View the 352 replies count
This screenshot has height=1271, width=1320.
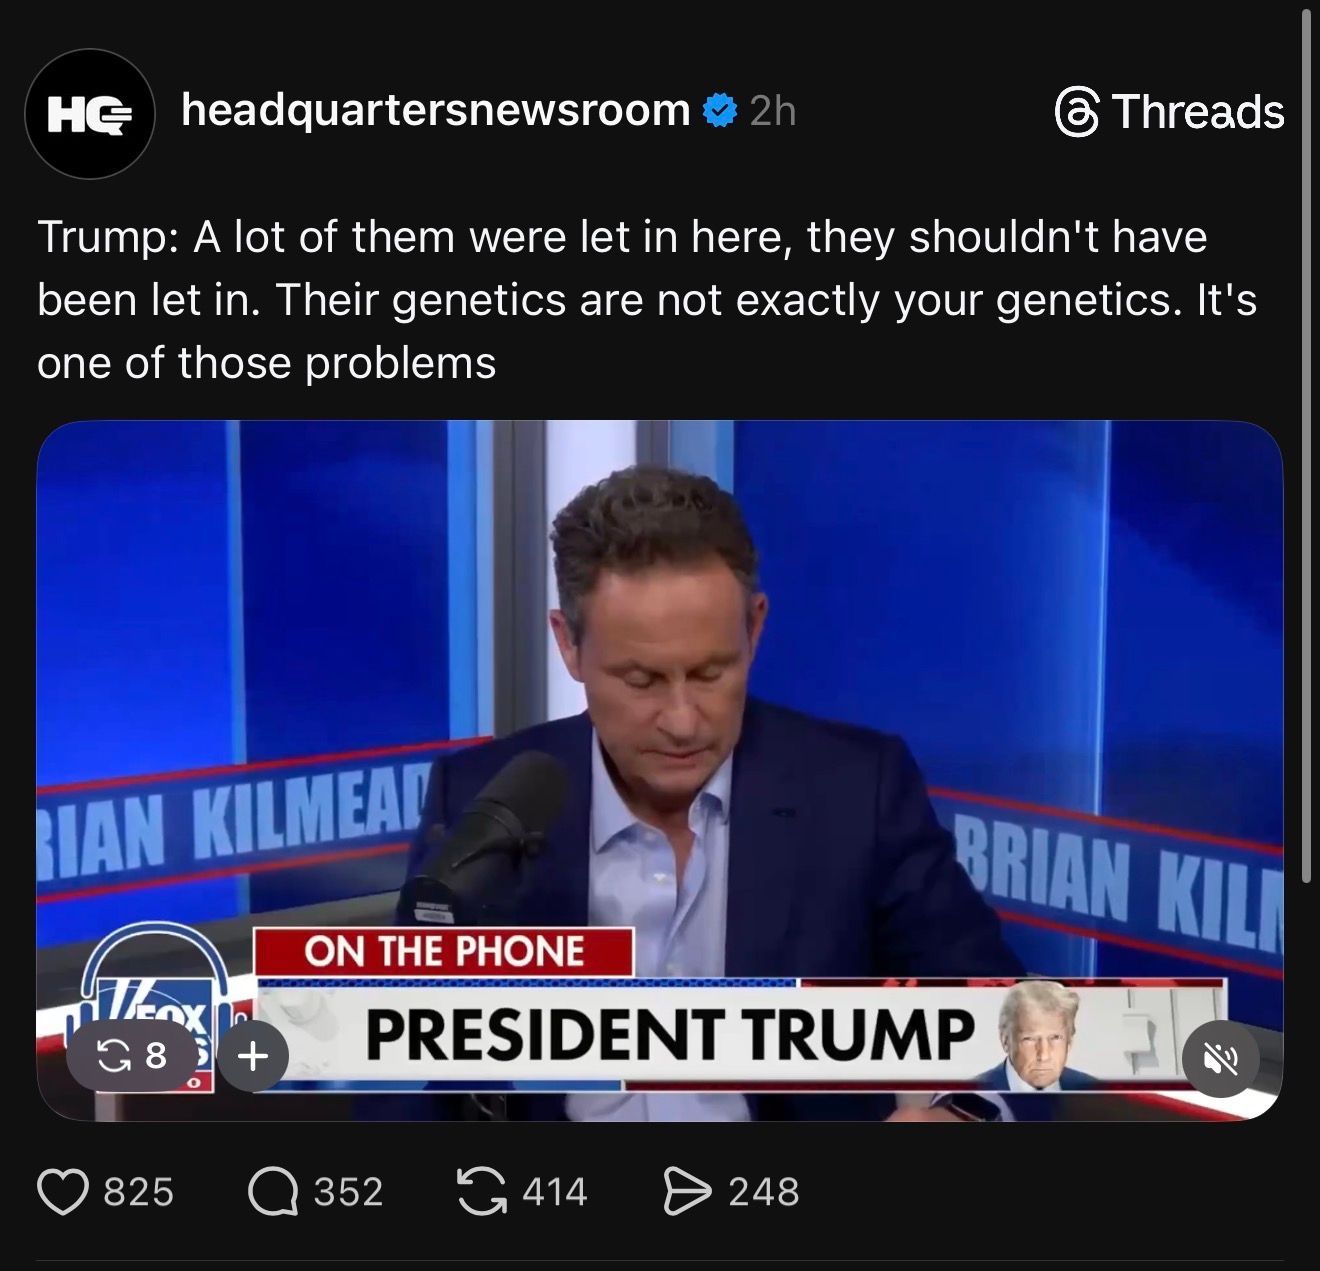[348, 1192]
